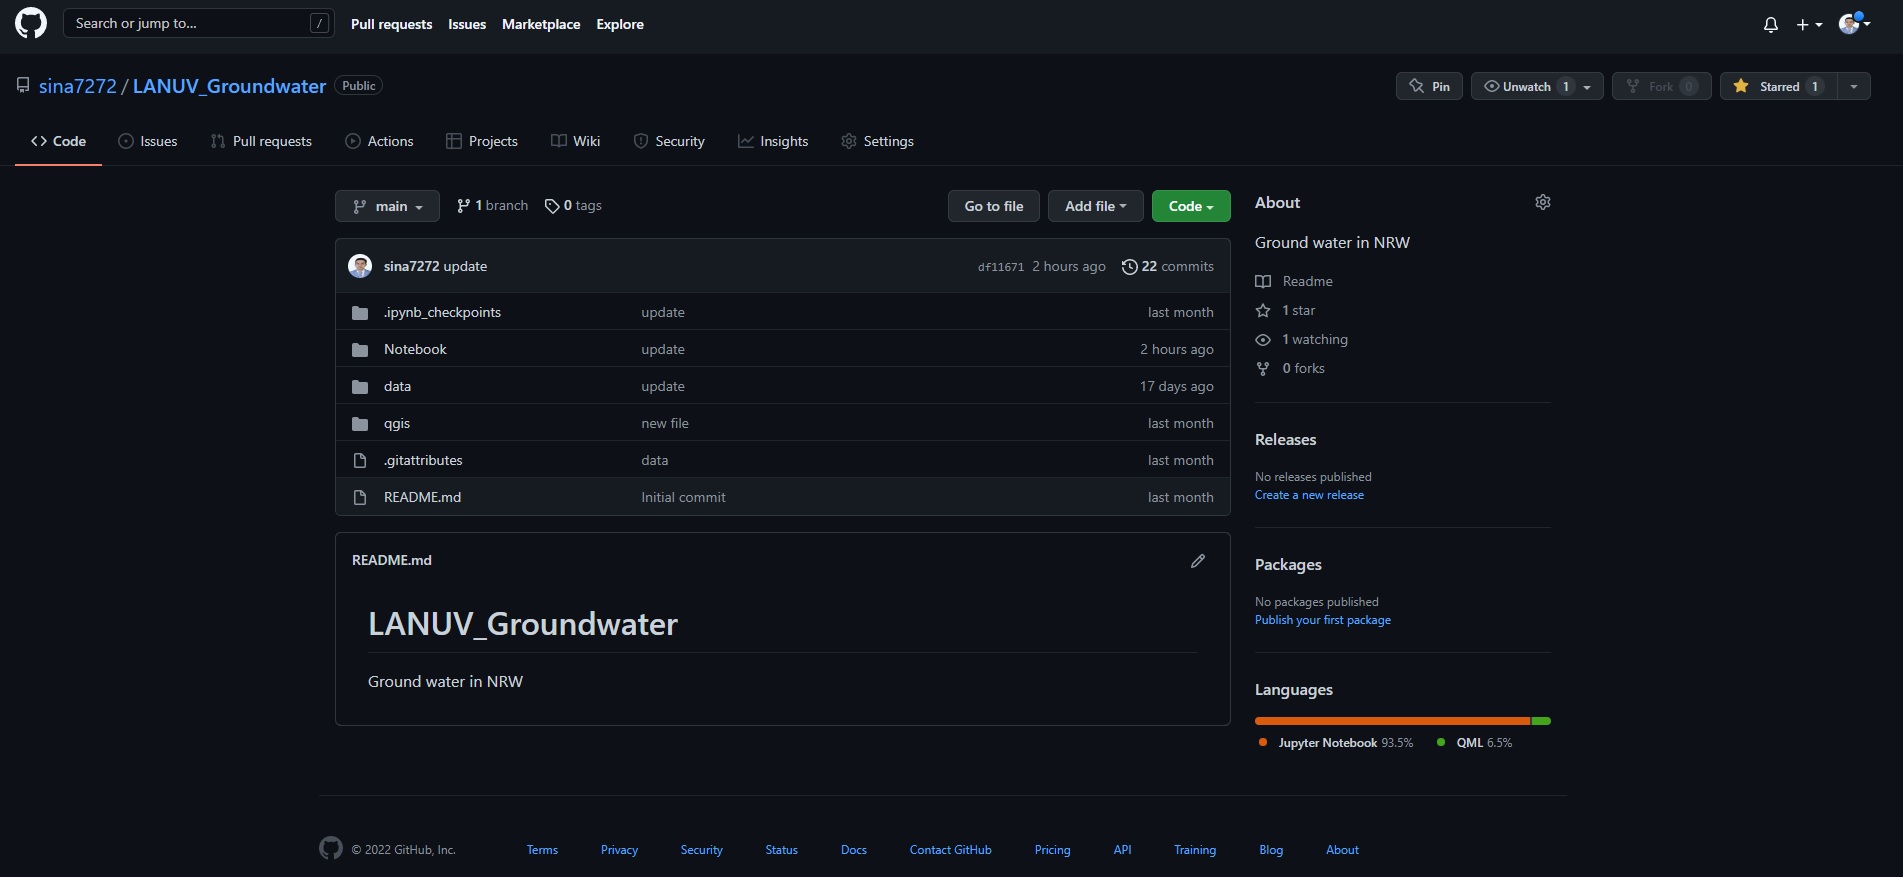The image size is (1903, 877).
Task: Click the GitHub Octocat logo in header
Action: (x=31, y=24)
